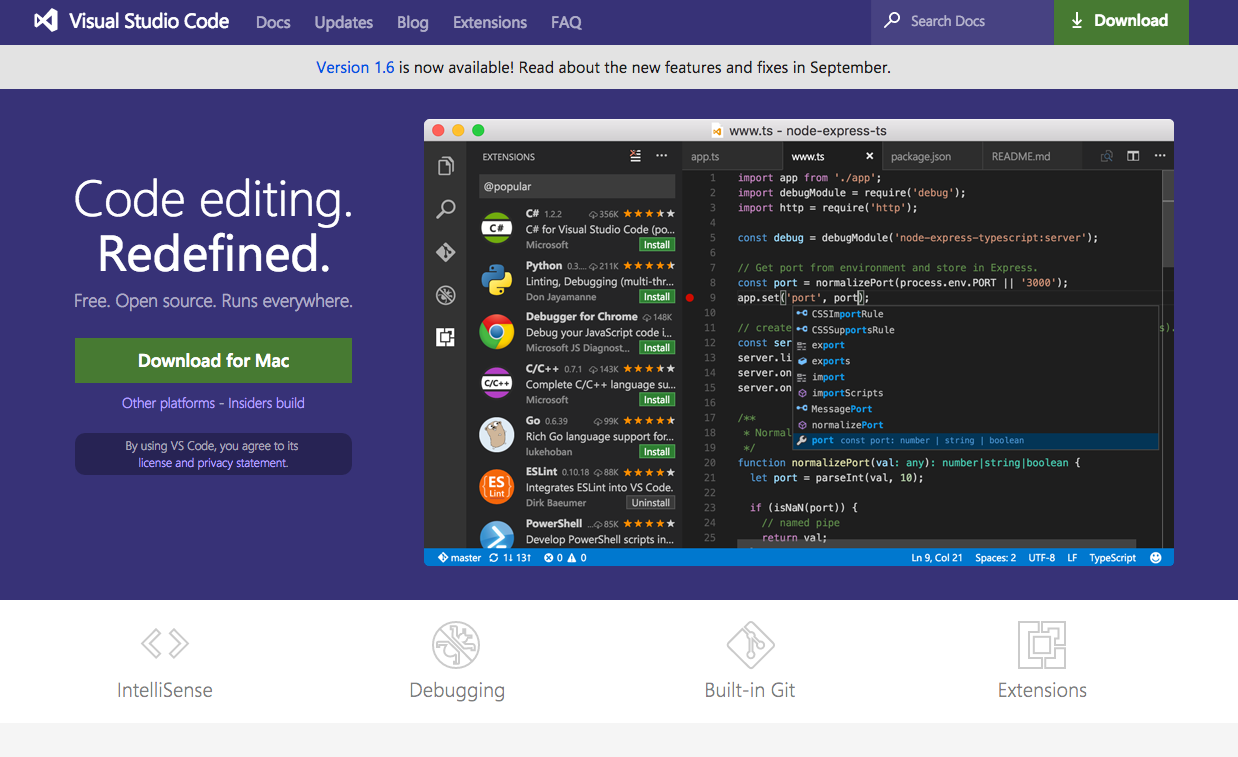
Task: Open the Docs menu item
Action: tap(273, 22)
